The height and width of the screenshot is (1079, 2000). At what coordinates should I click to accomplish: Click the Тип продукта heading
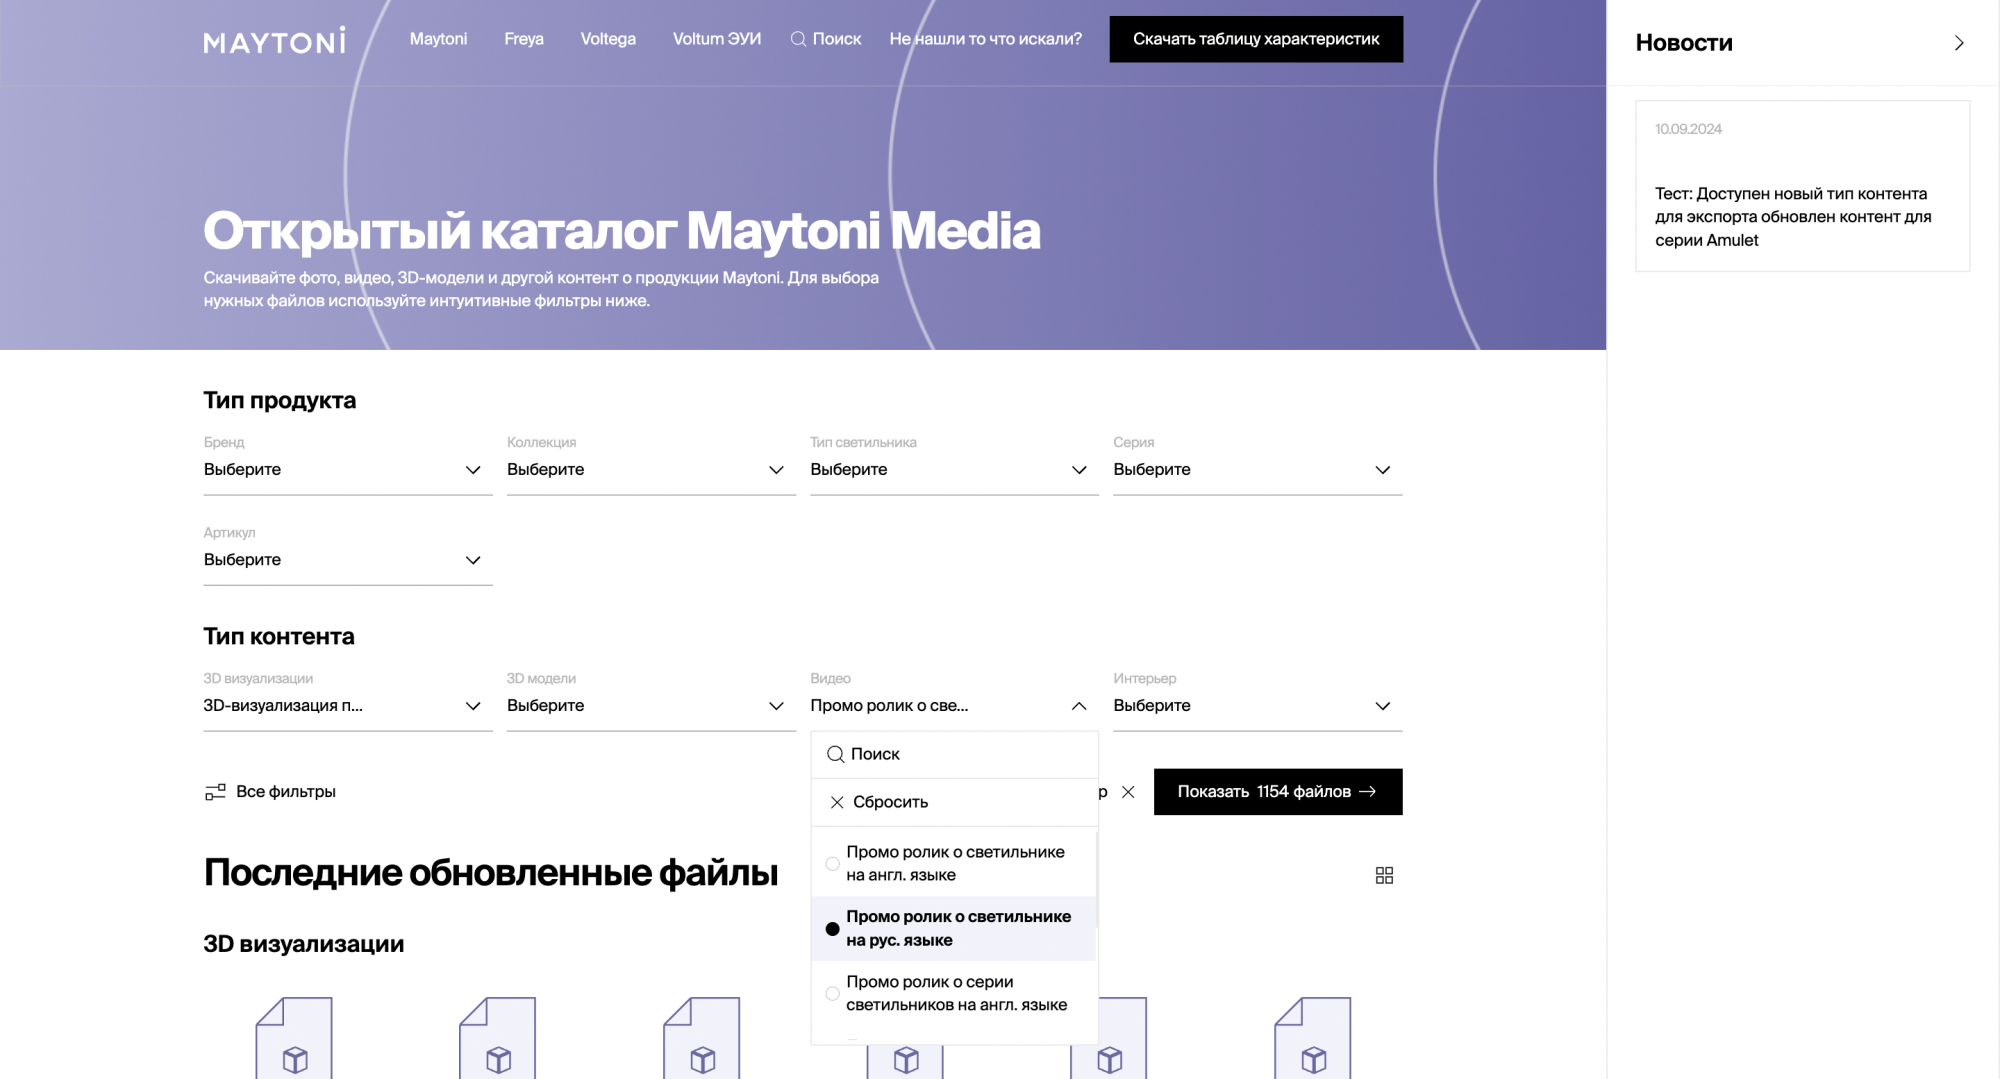[x=280, y=400]
